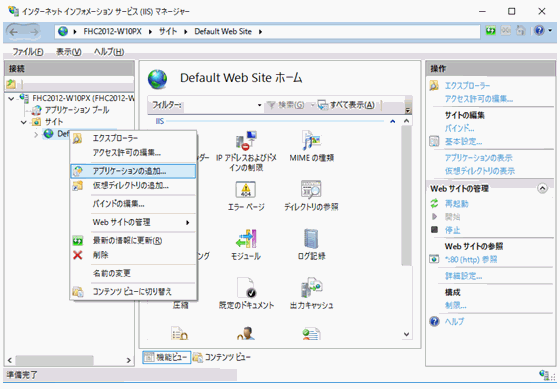Open the Web サイトの管理 submenu arrow
560x389 pixels.
click(x=188, y=223)
